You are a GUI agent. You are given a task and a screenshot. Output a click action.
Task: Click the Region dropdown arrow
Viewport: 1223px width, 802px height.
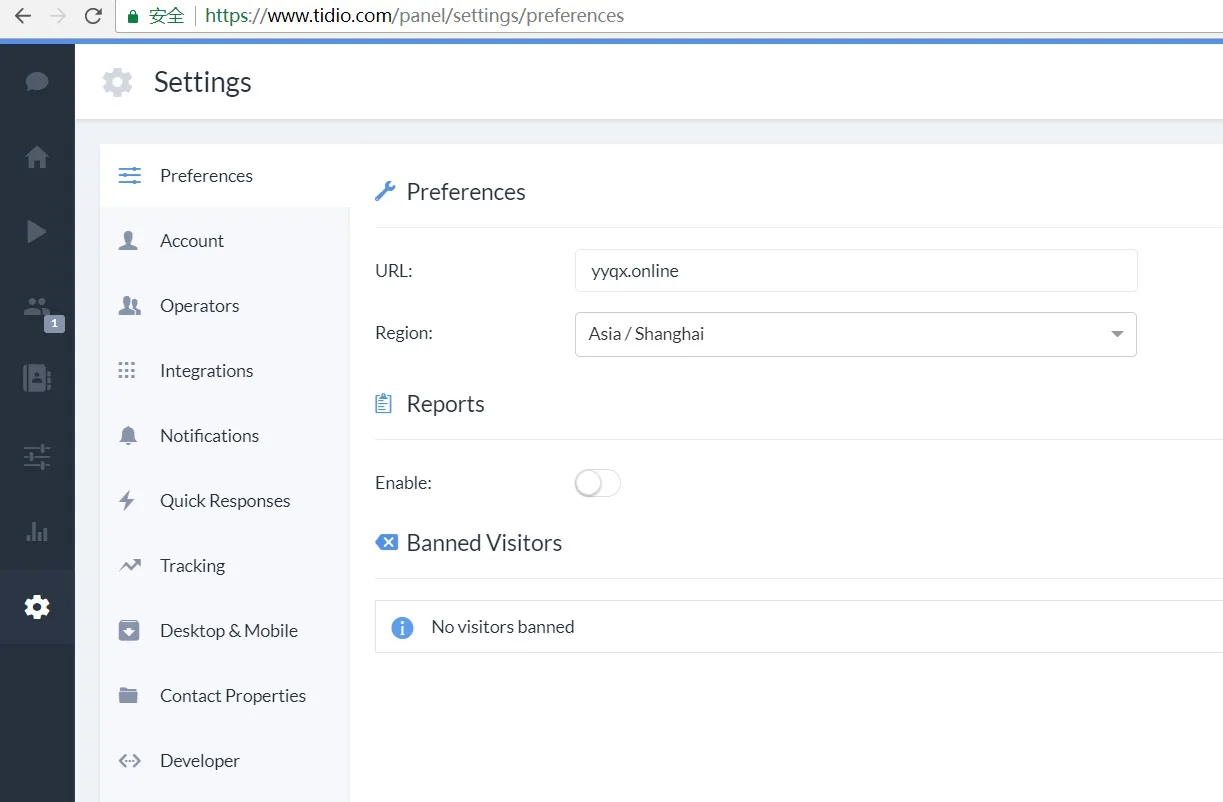(x=1117, y=334)
